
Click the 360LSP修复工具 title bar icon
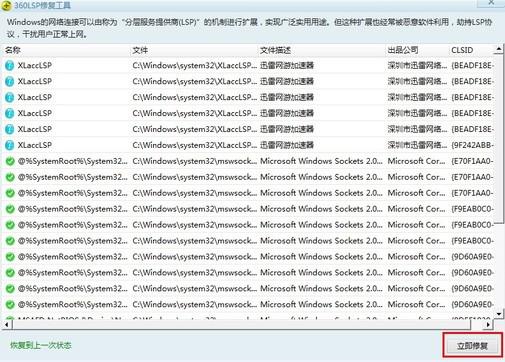[6, 5]
